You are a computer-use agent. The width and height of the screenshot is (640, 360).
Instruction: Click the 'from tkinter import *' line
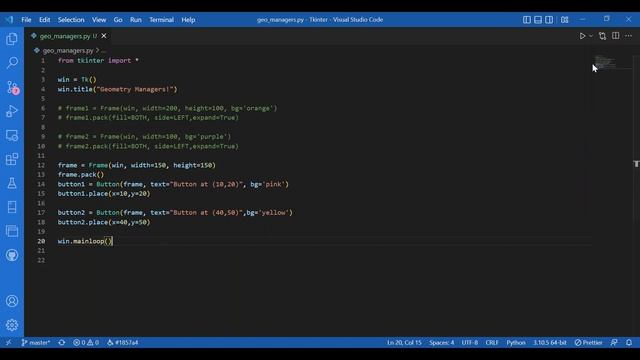98,60
